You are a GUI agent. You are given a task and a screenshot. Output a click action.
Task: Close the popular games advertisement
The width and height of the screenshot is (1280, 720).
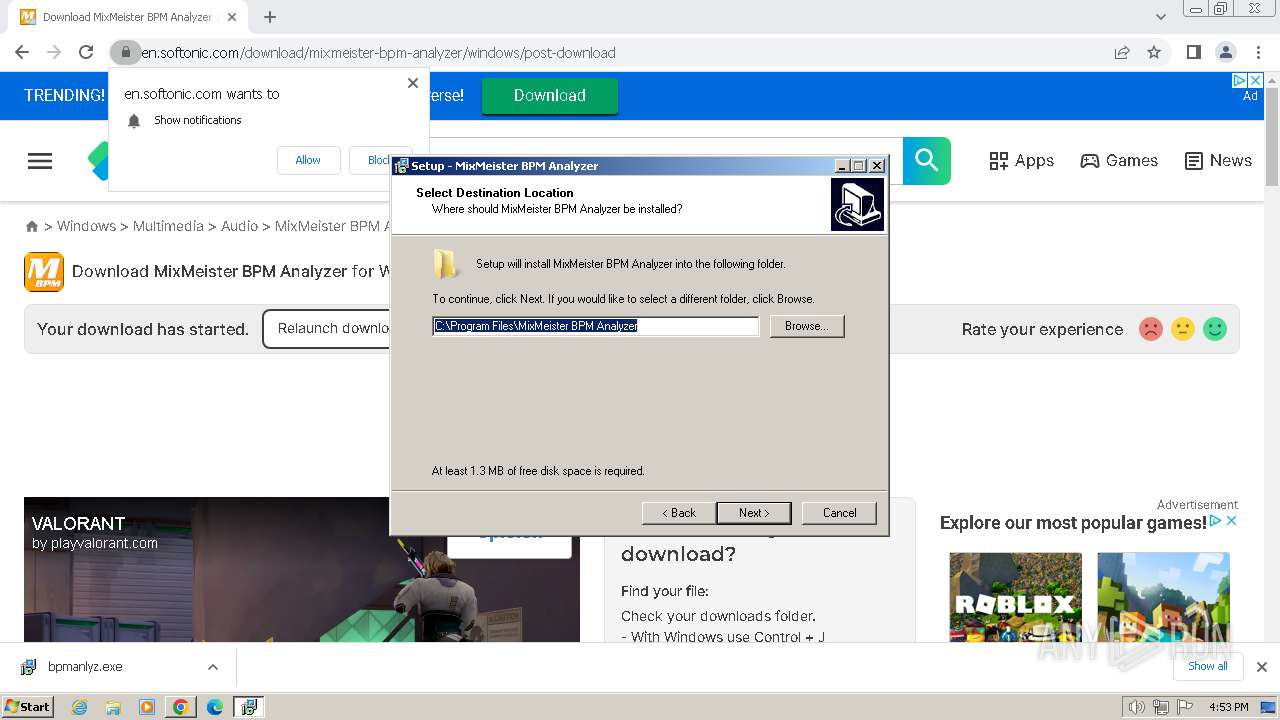point(1232,521)
